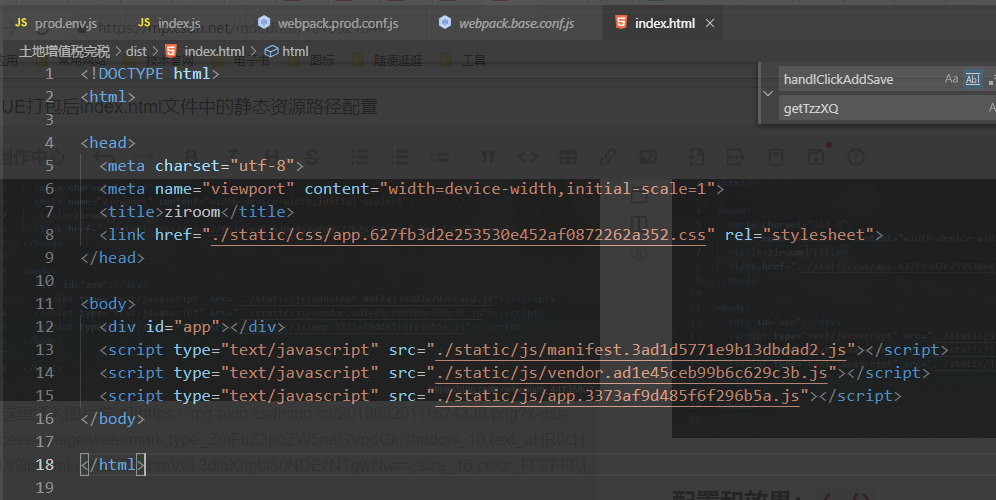Click the html symbol cube icon in breadcrumb
The width and height of the screenshot is (996, 500).
tap(271, 51)
